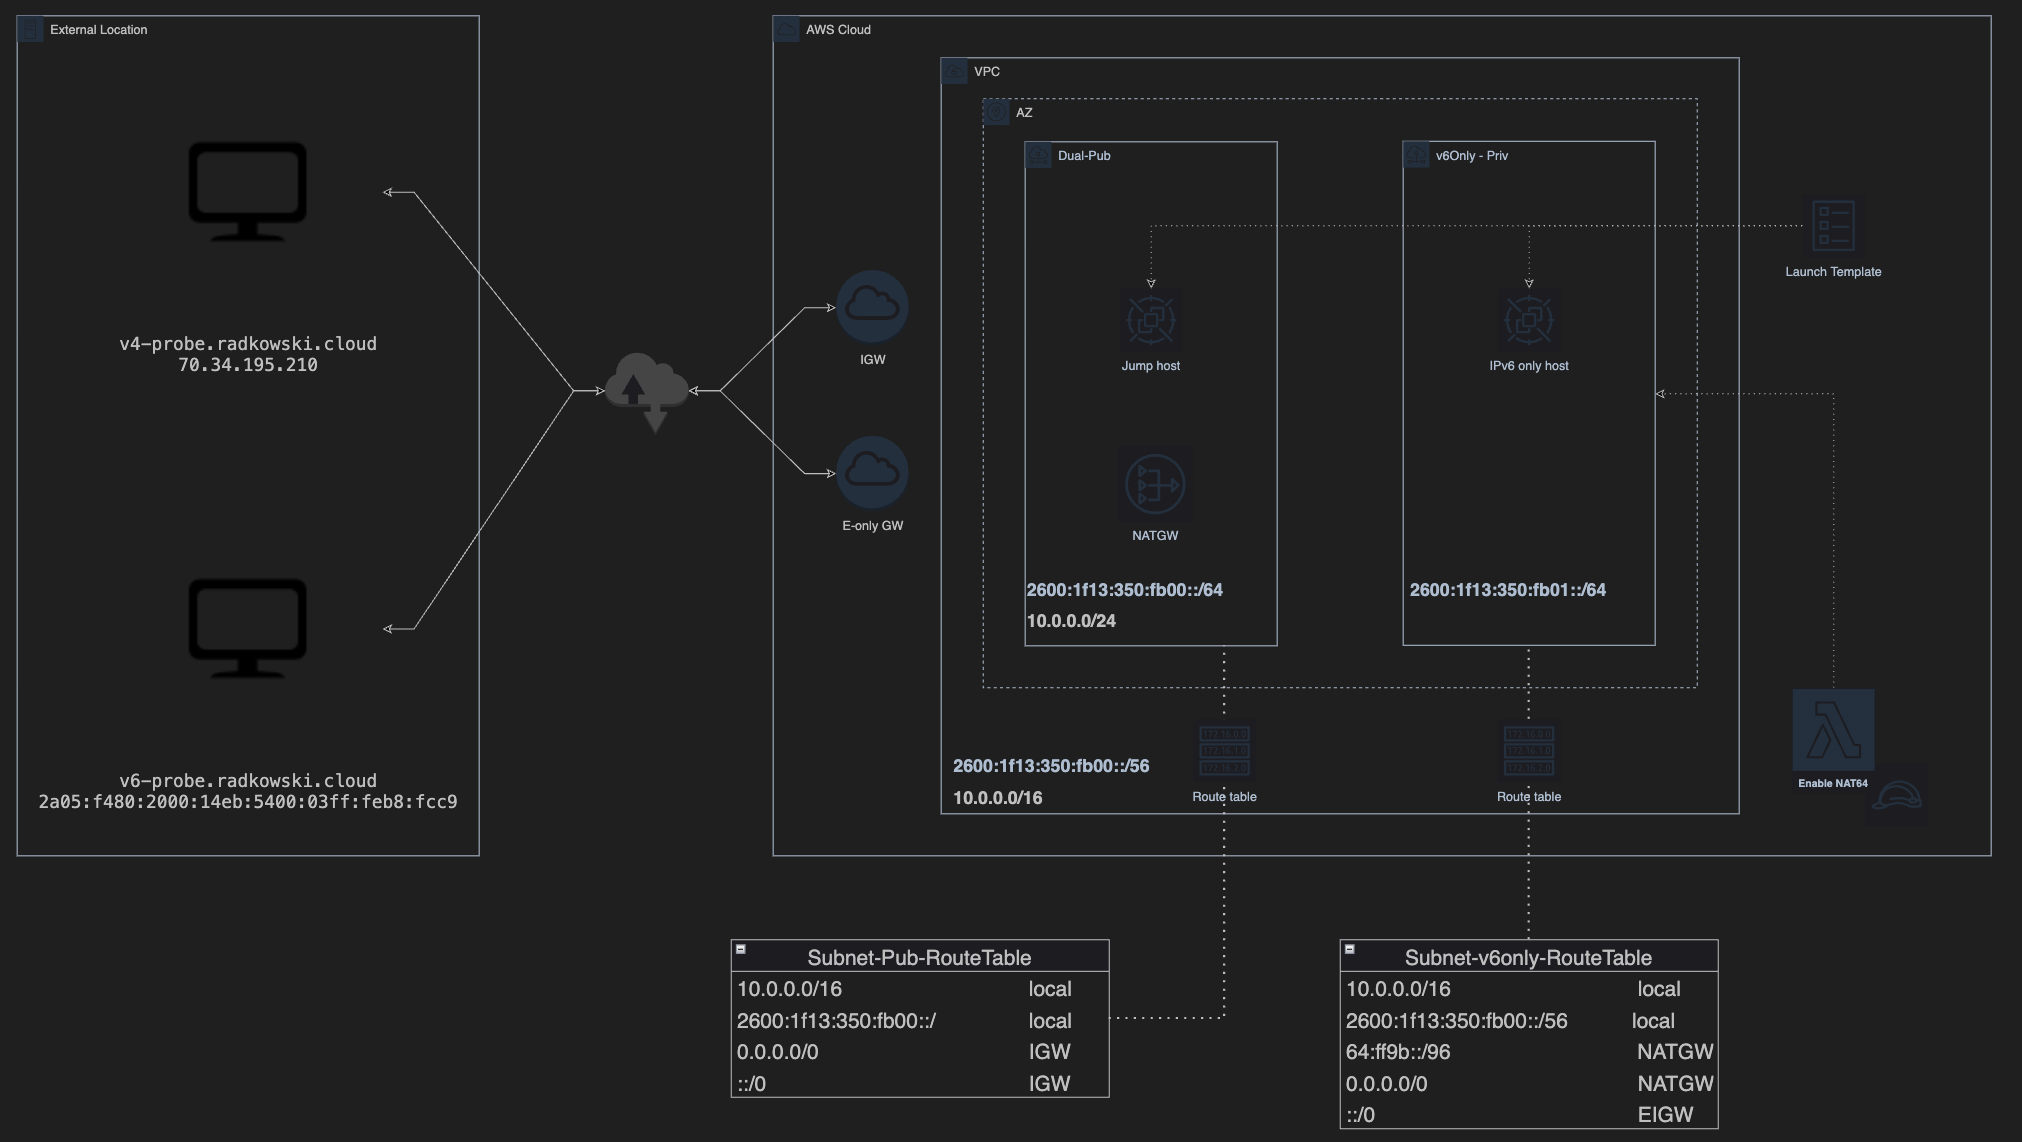Click the IAM role helmet icon
Image resolution: width=2022 pixels, height=1142 pixels.
1896,797
